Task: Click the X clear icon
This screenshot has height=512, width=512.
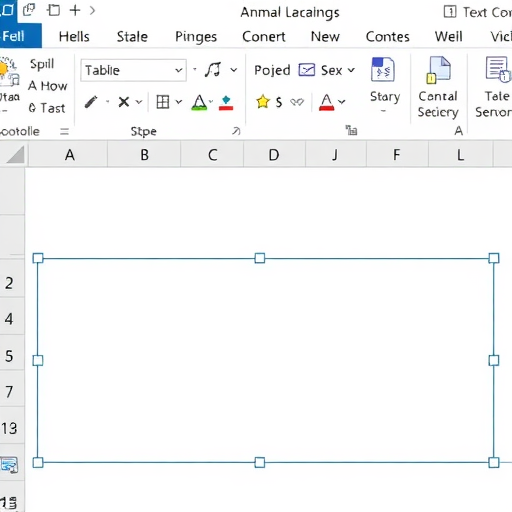Action: 124,102
